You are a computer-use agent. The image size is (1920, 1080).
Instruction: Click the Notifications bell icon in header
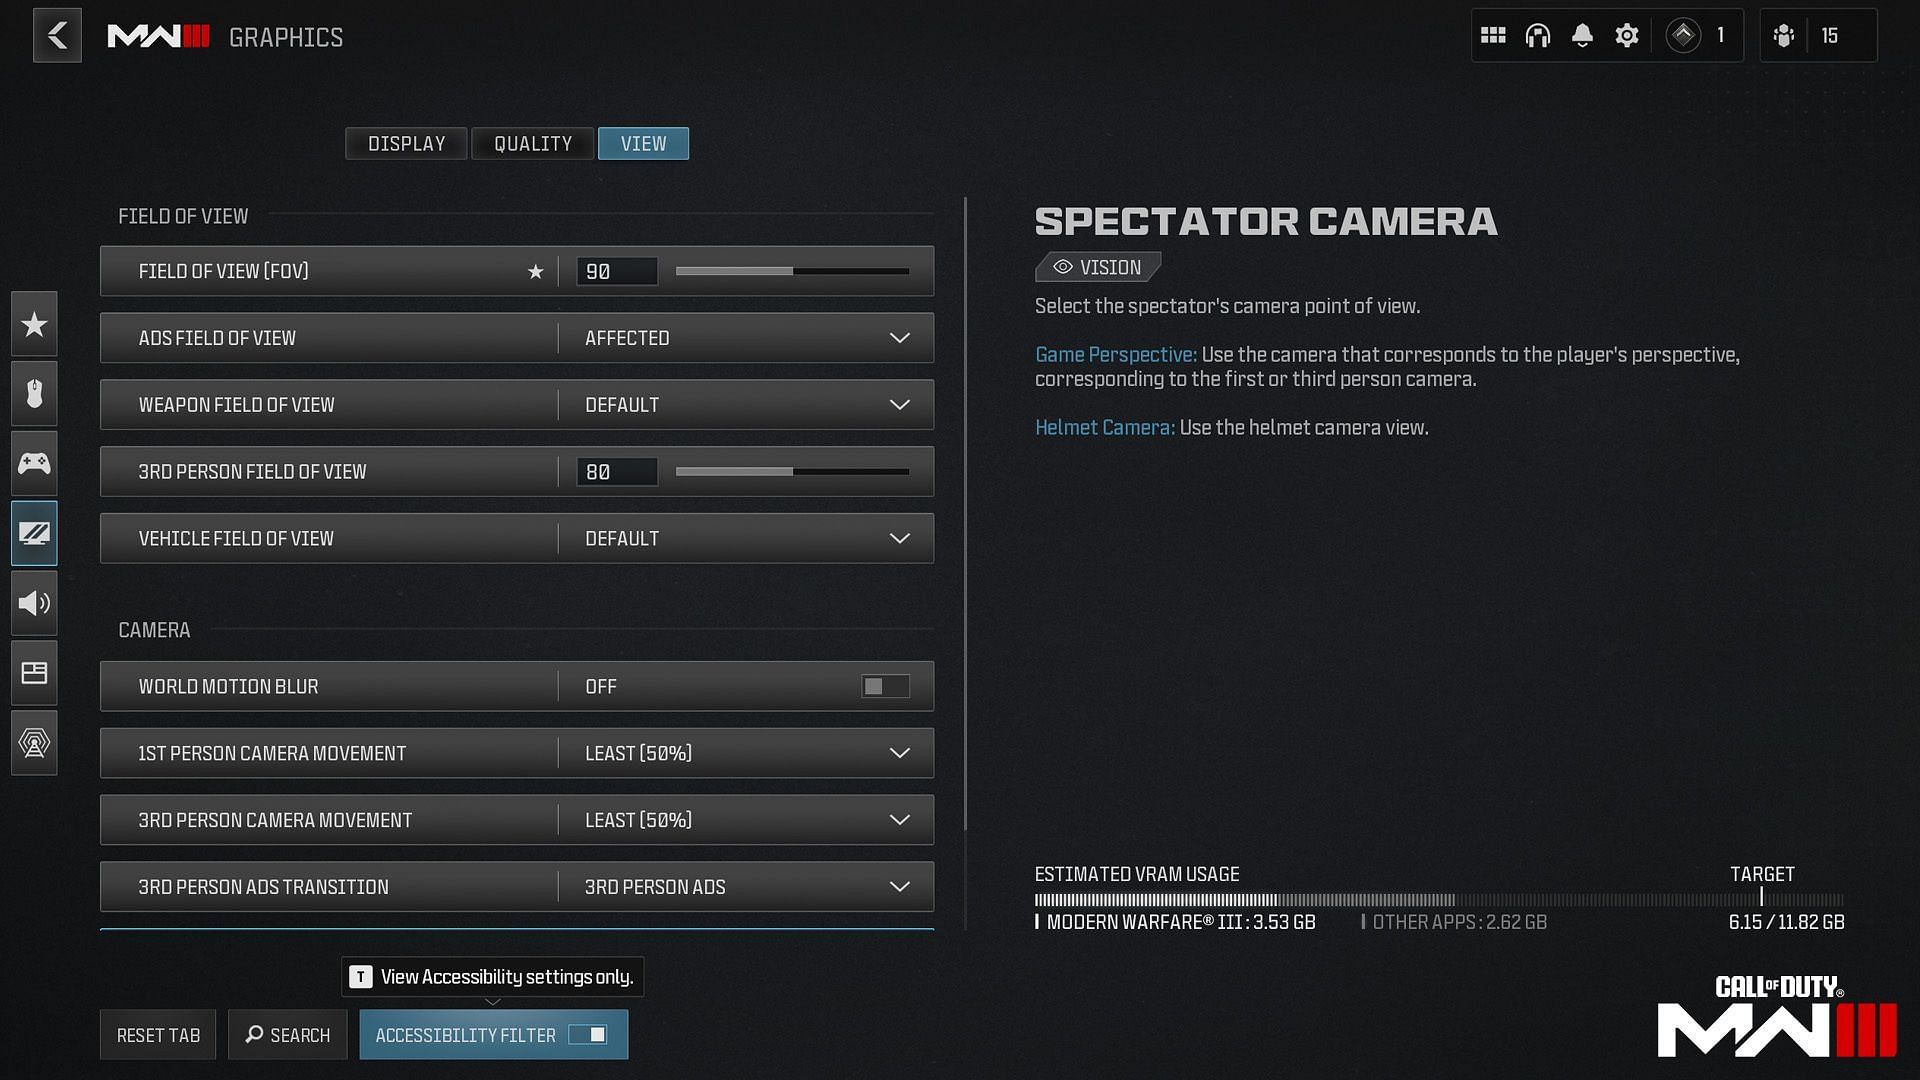click(1581, 34)
